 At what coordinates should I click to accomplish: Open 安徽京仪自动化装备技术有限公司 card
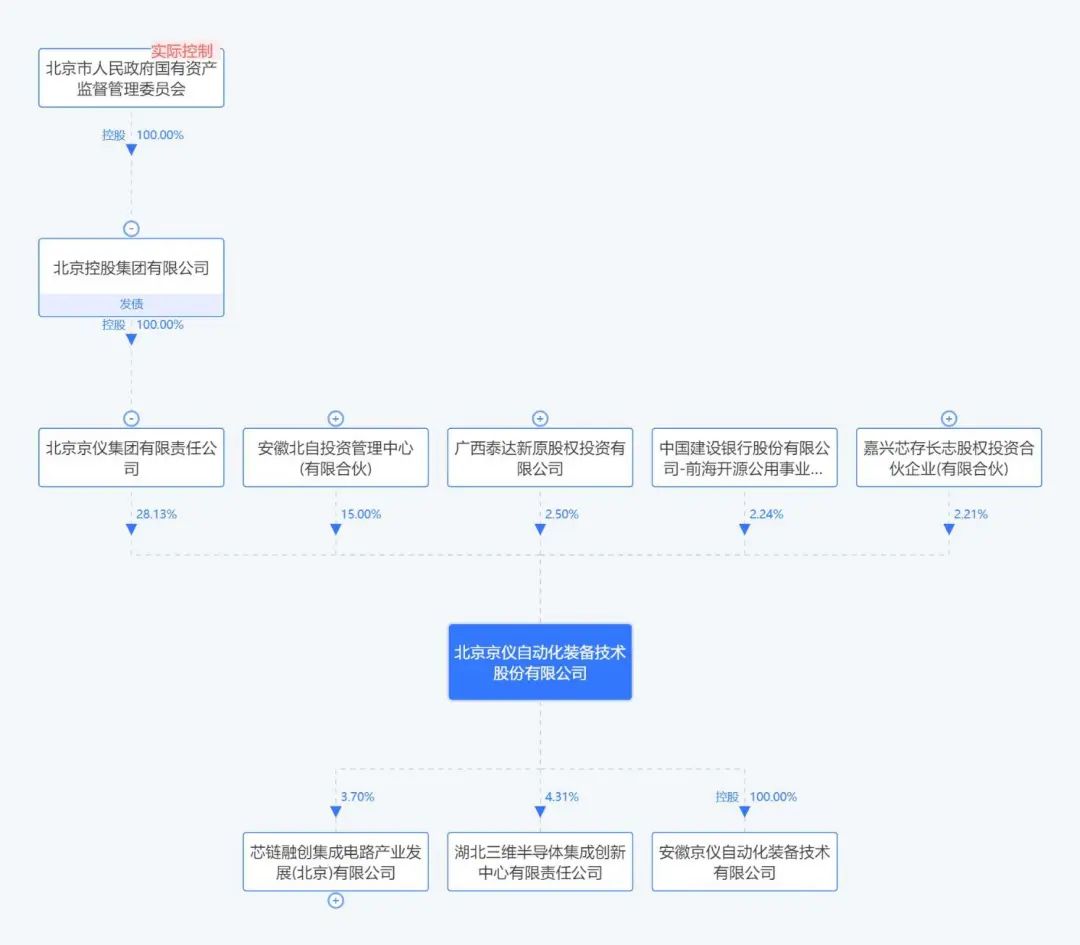pos(745,862)
